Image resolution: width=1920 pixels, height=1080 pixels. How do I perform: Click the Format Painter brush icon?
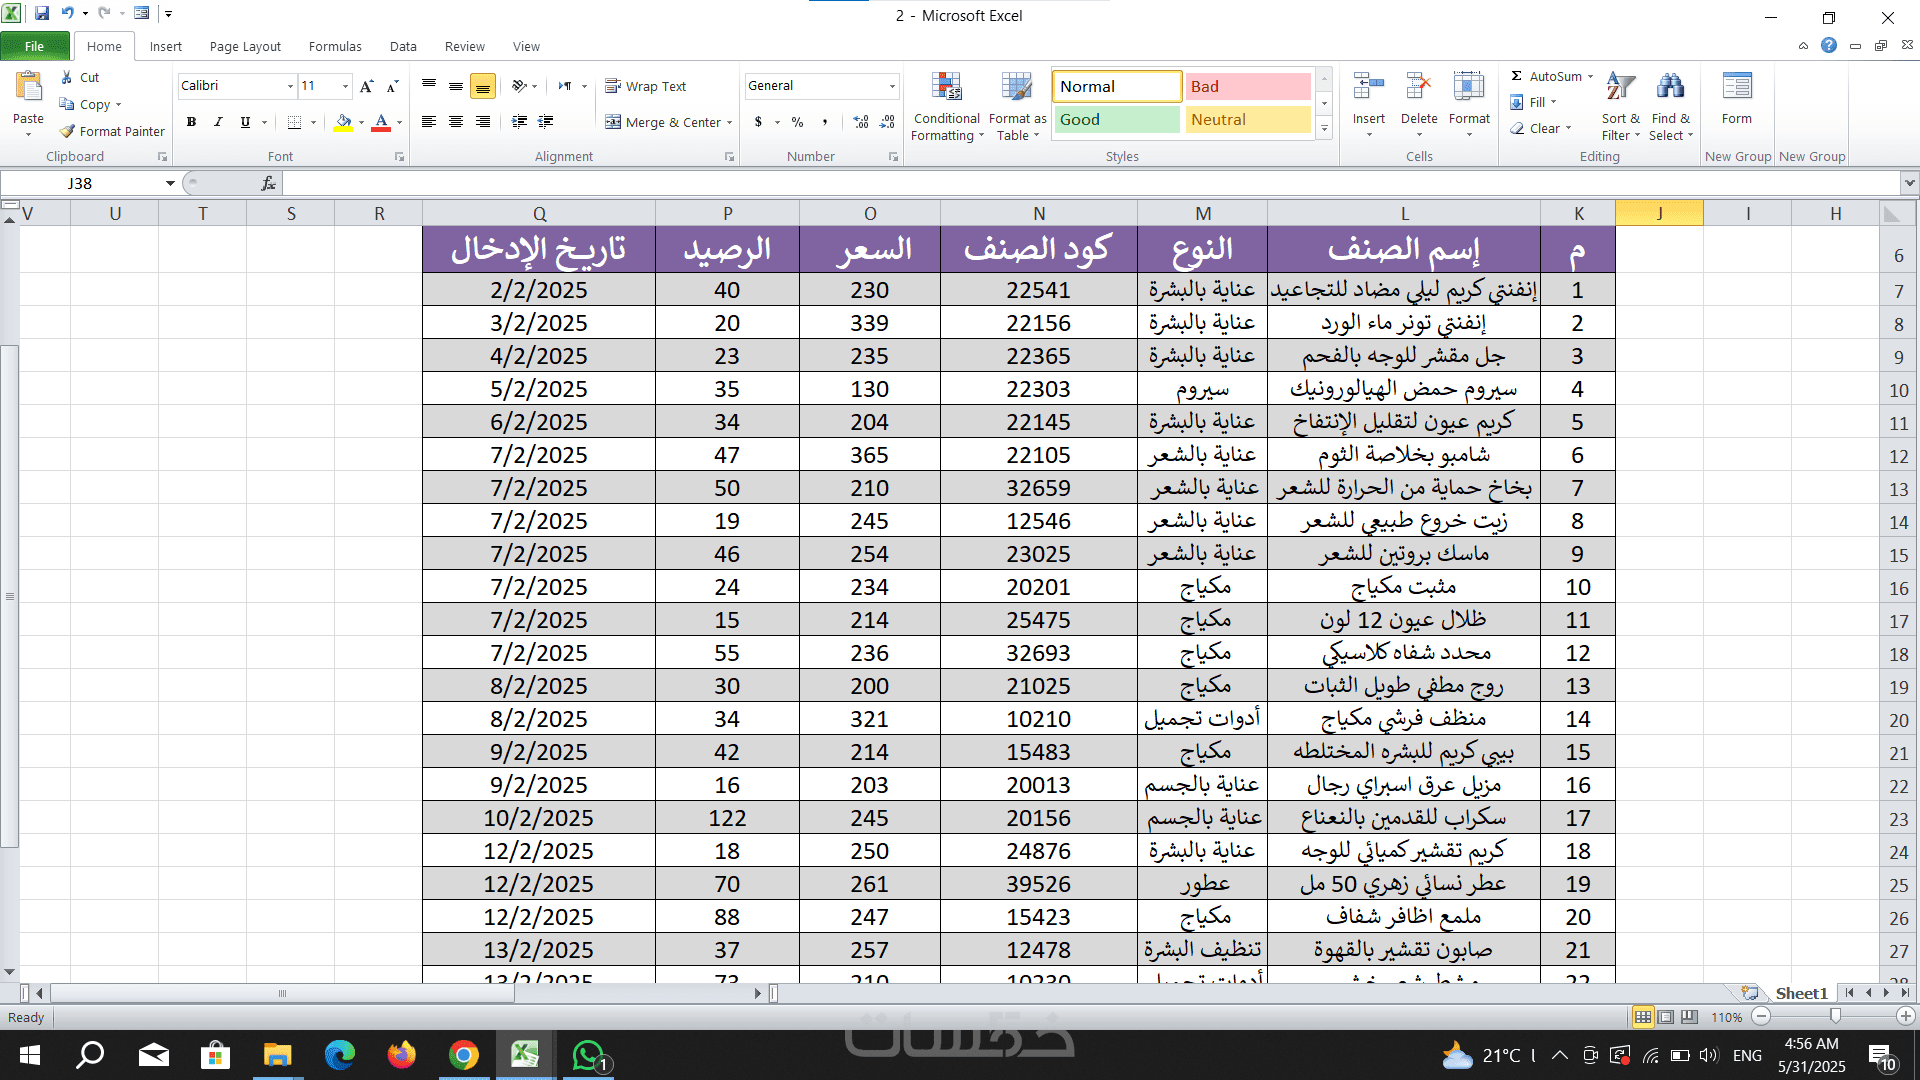tap(68, 131)
